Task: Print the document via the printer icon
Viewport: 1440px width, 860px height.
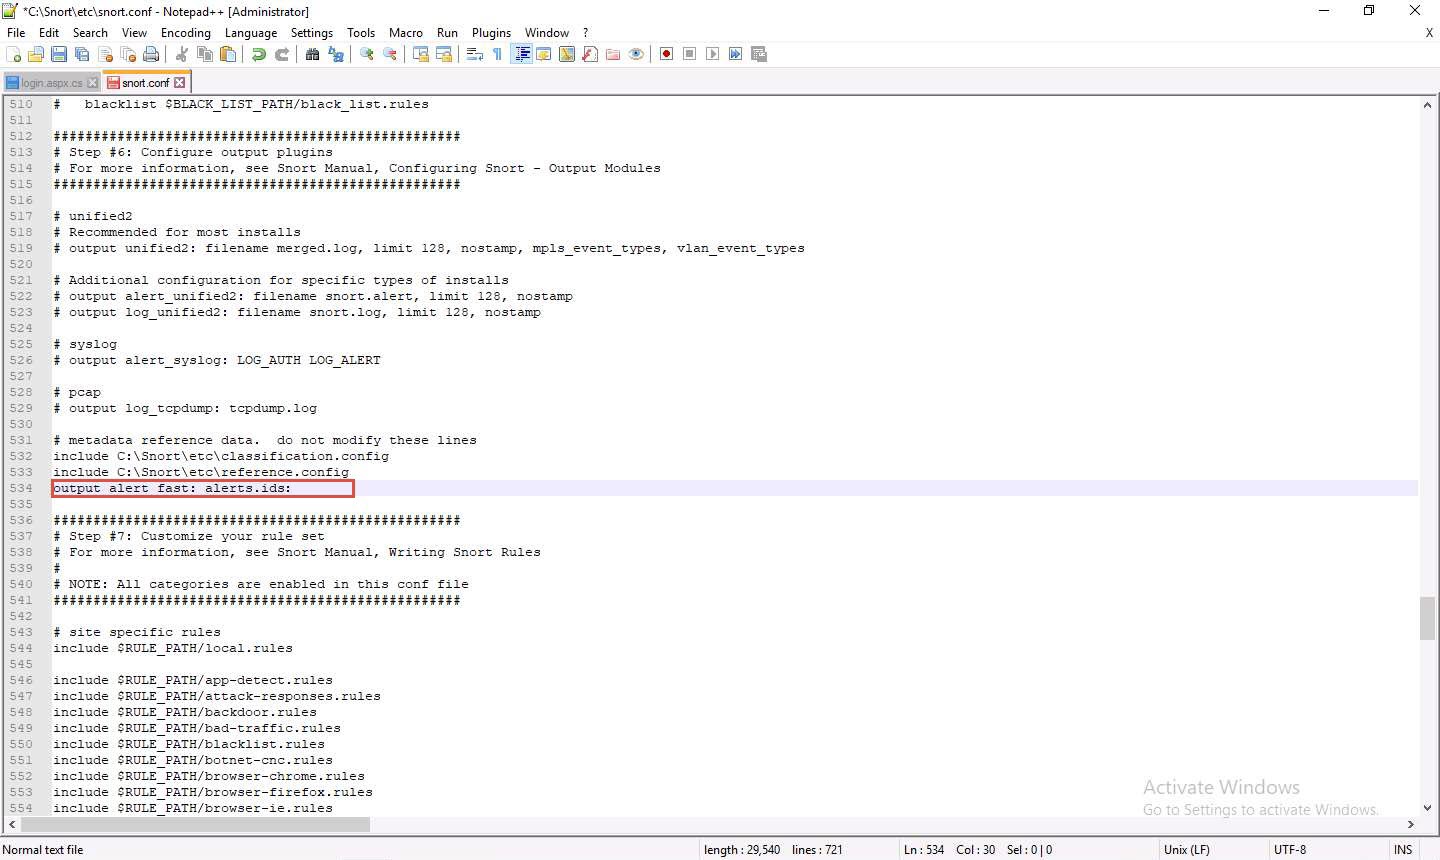Action: click(151, 54)
